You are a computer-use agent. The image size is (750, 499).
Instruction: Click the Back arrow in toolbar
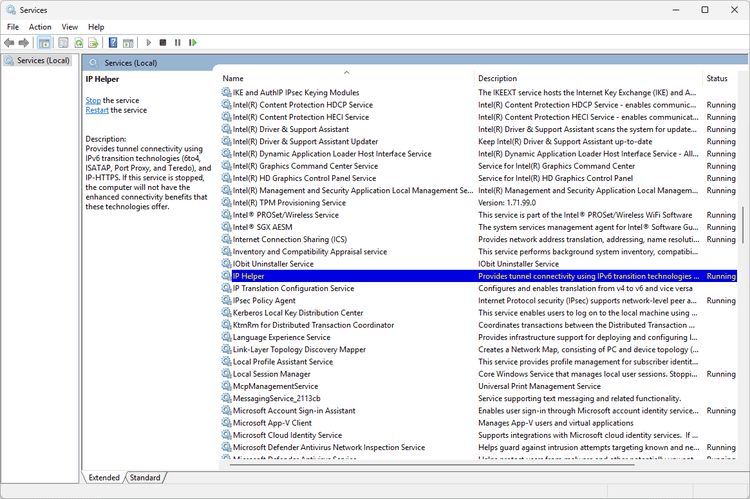(x=9, y=43)
